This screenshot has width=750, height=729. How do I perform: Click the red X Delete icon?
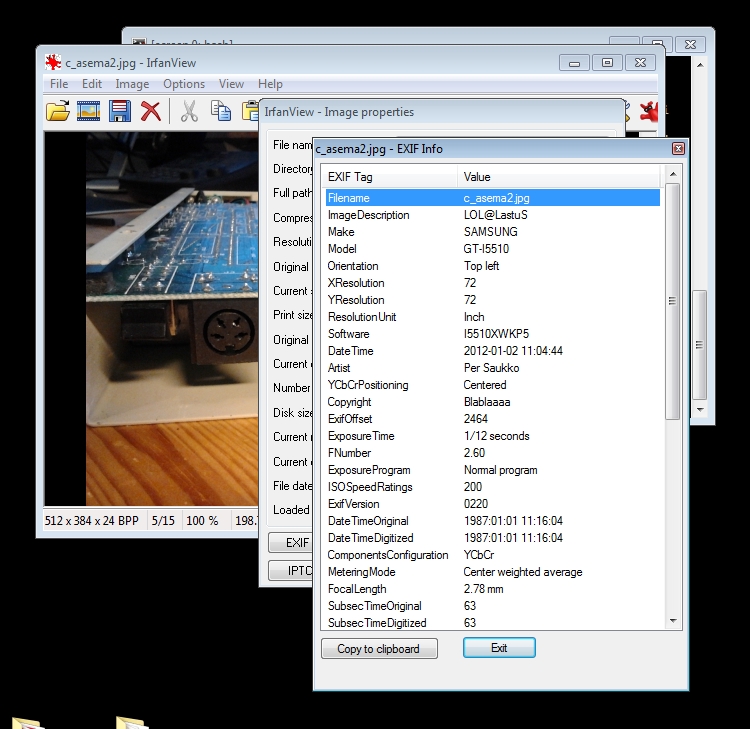click(151, 111)
